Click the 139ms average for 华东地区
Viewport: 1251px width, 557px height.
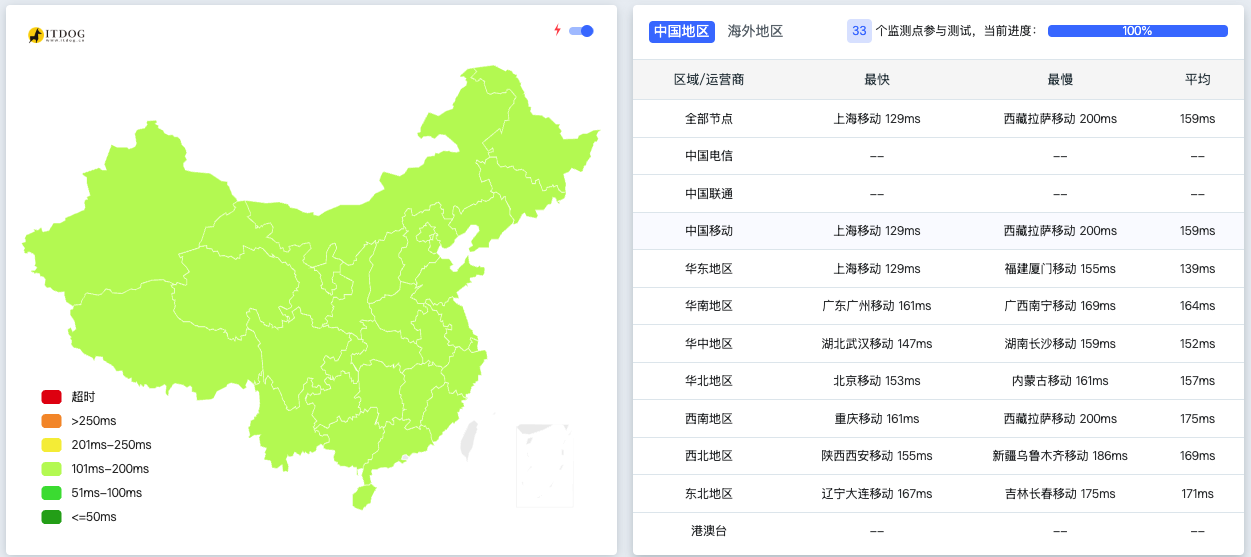click(x=1198, y=269)
